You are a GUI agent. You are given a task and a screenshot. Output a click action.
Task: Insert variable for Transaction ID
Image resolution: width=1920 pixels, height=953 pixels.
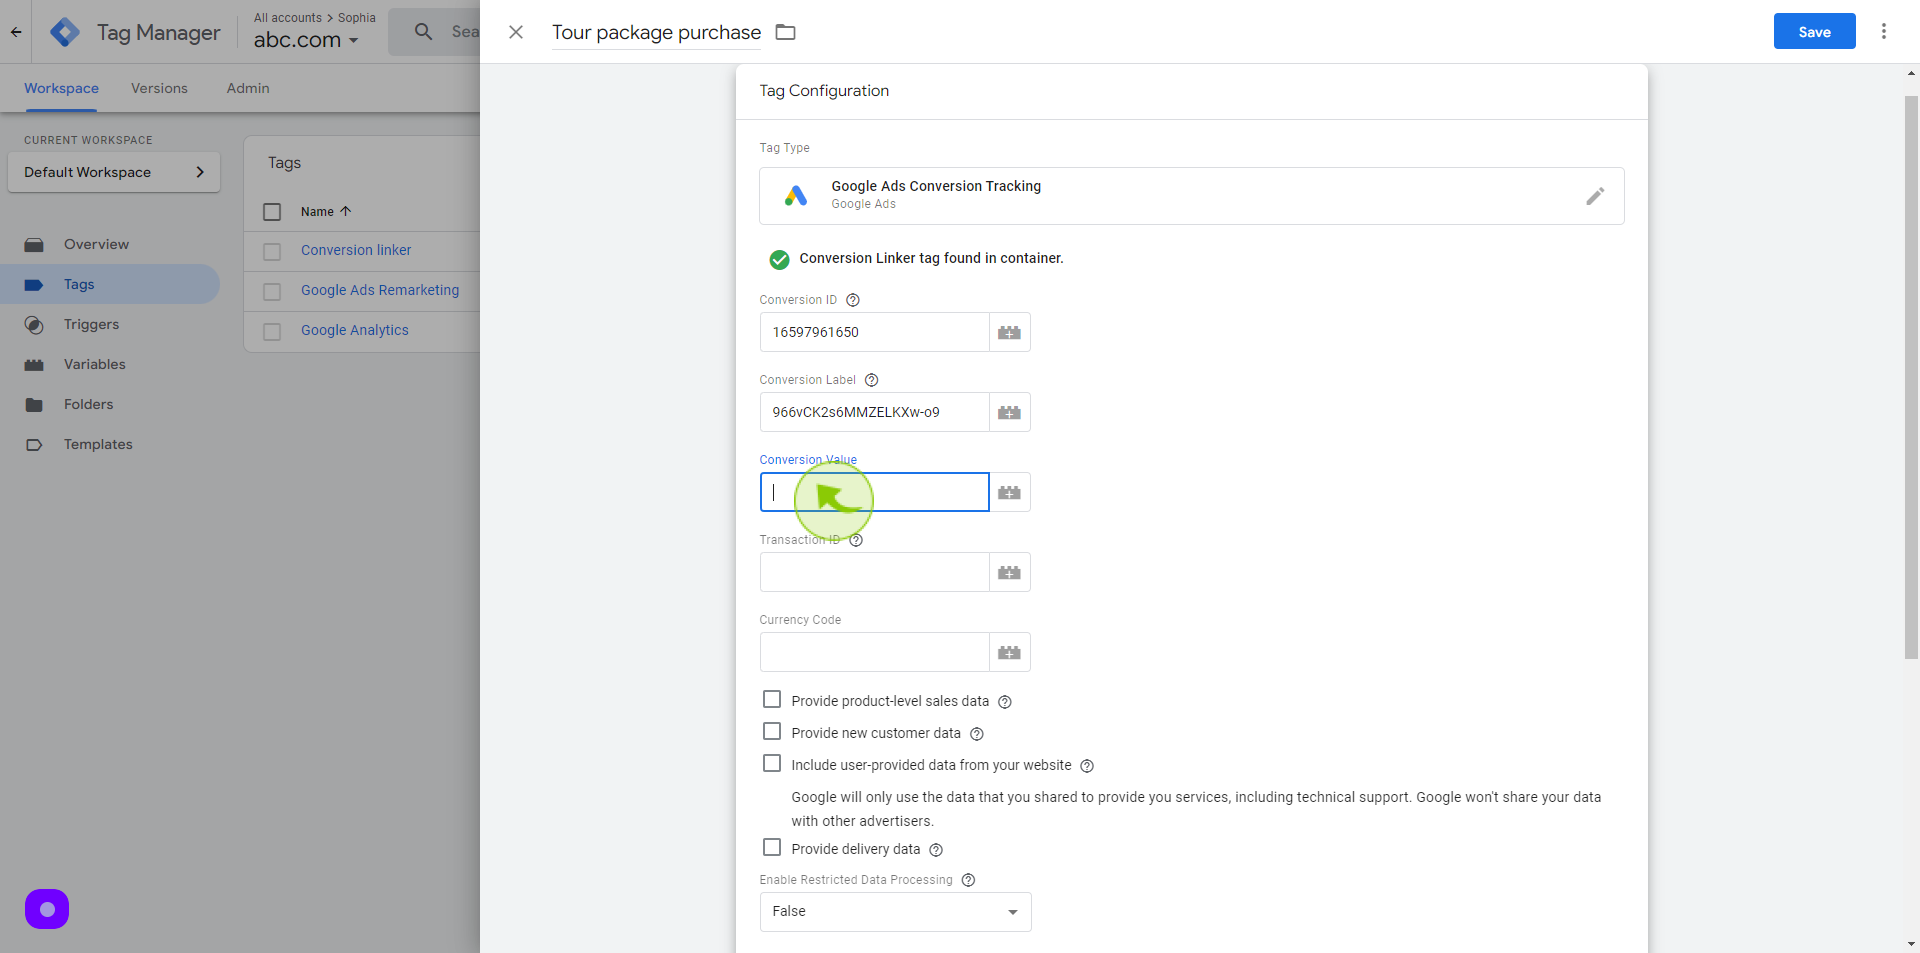point(1010,572)
